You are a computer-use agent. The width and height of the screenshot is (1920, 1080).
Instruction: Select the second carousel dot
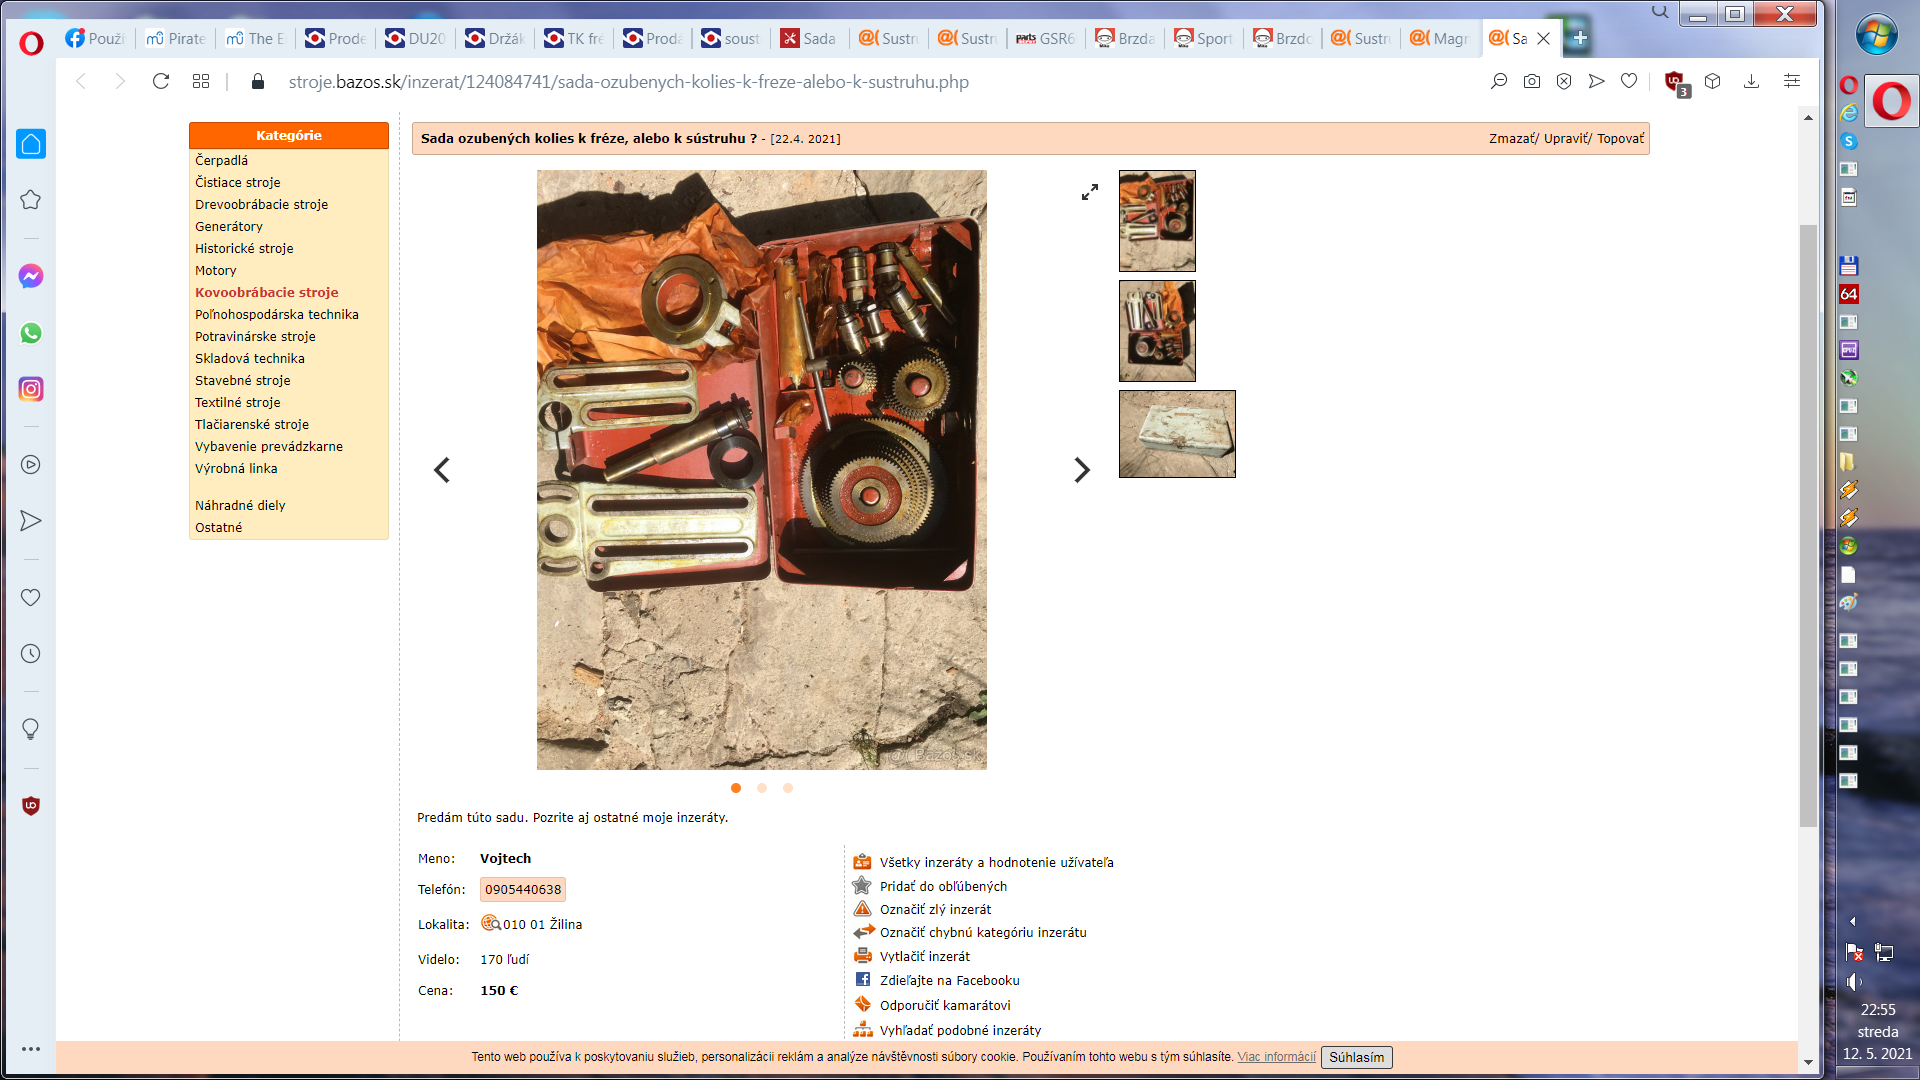pyautogui.click(x=762, y=788)
